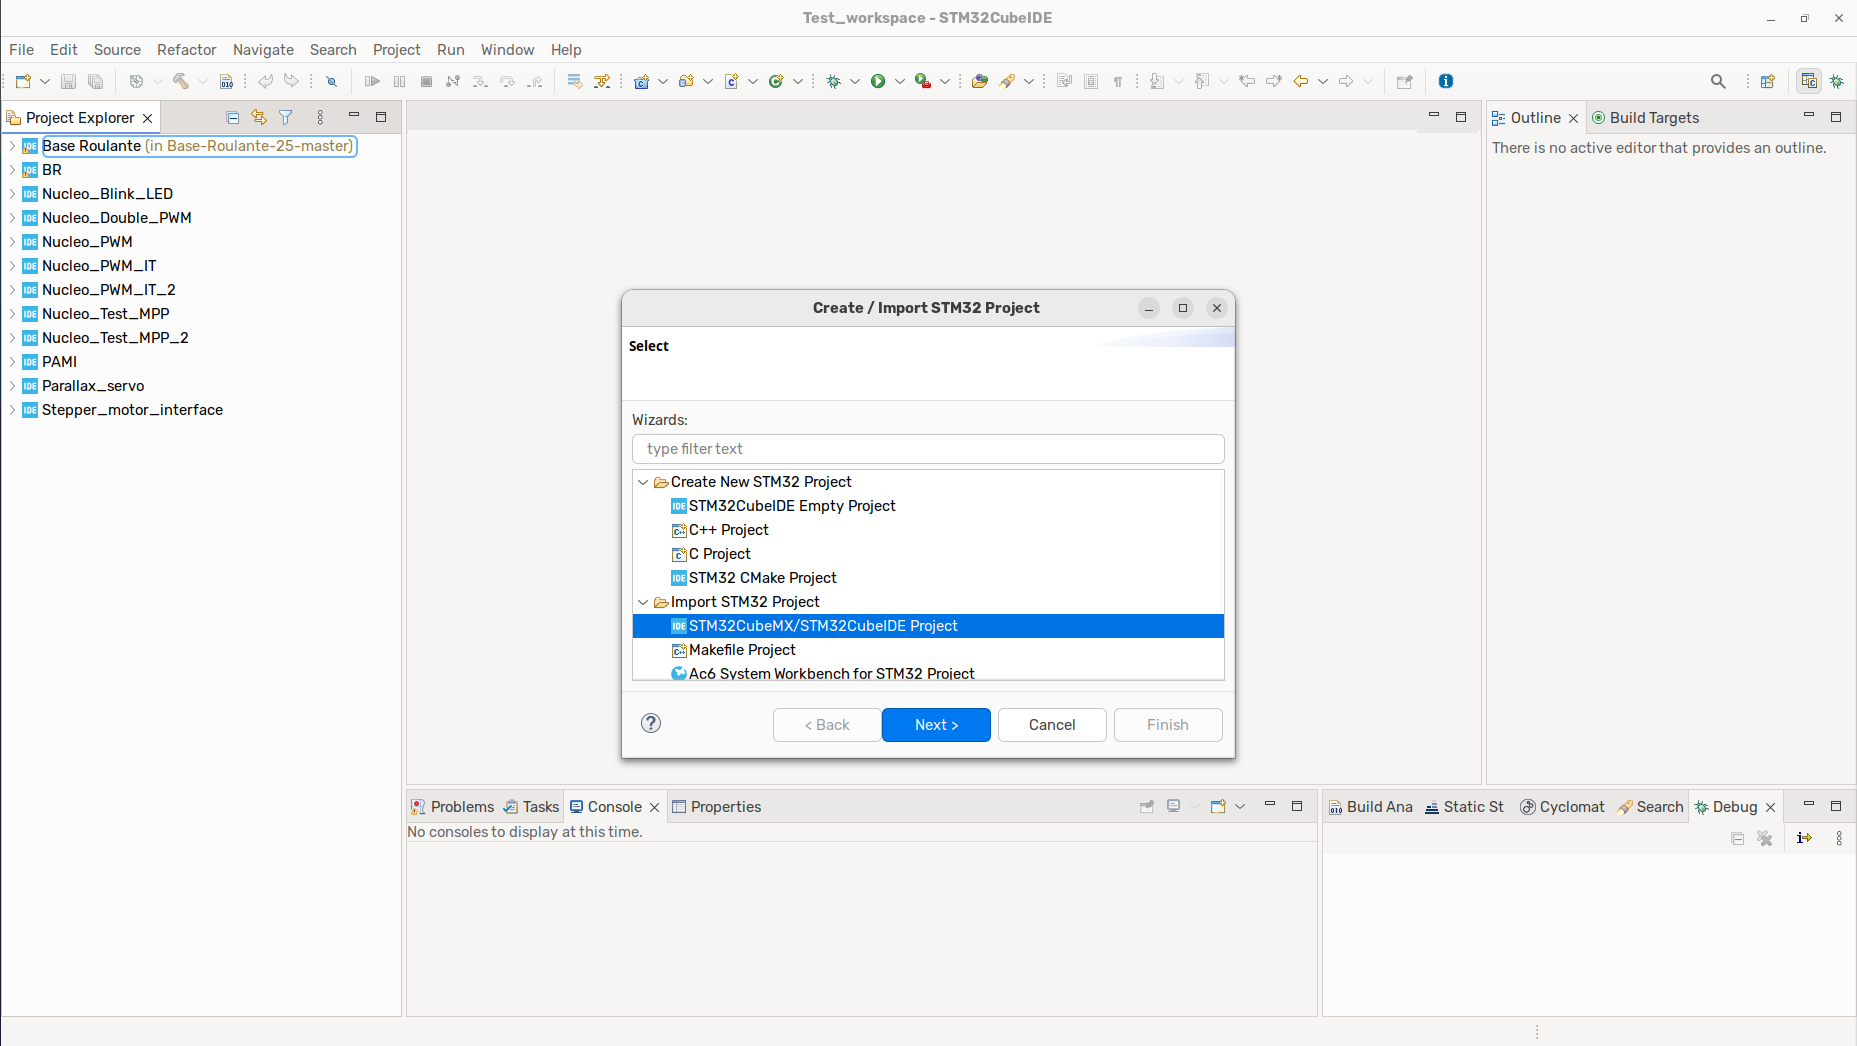Click the dialog help question mark icon

click(x=651, y=723)
